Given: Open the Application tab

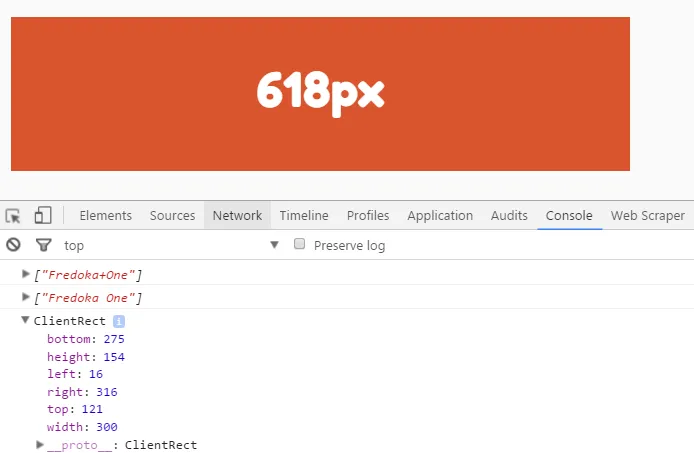Looking at the screenshot, I should (440, 216).
